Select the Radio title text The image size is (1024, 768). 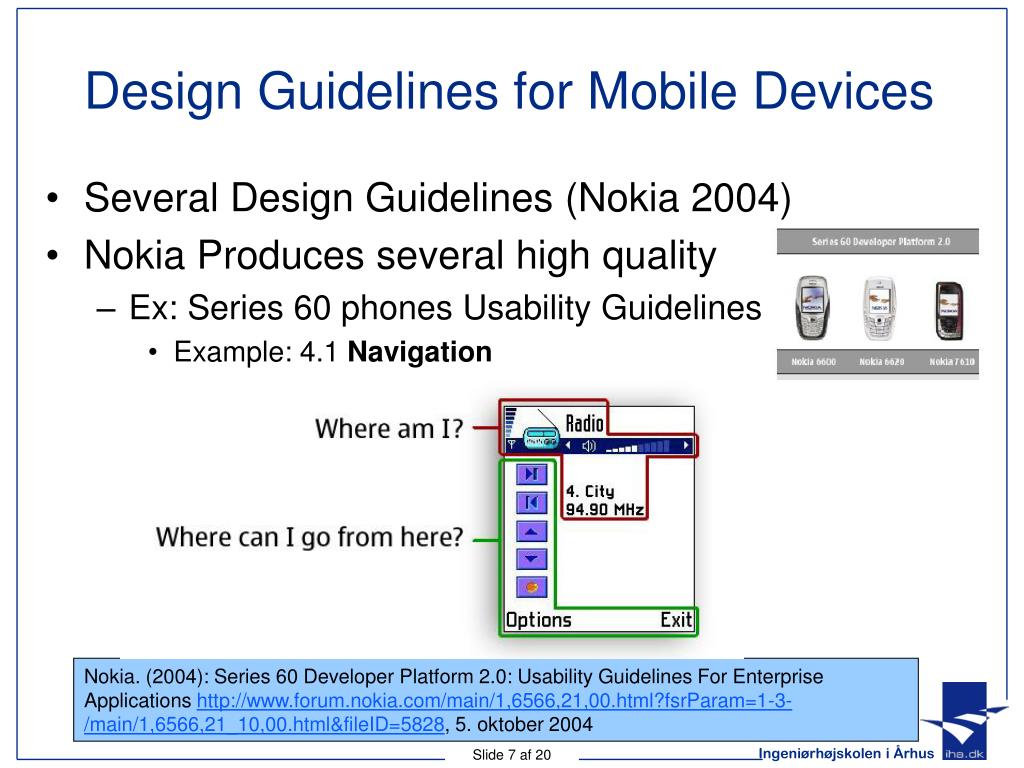pos(584,424)
